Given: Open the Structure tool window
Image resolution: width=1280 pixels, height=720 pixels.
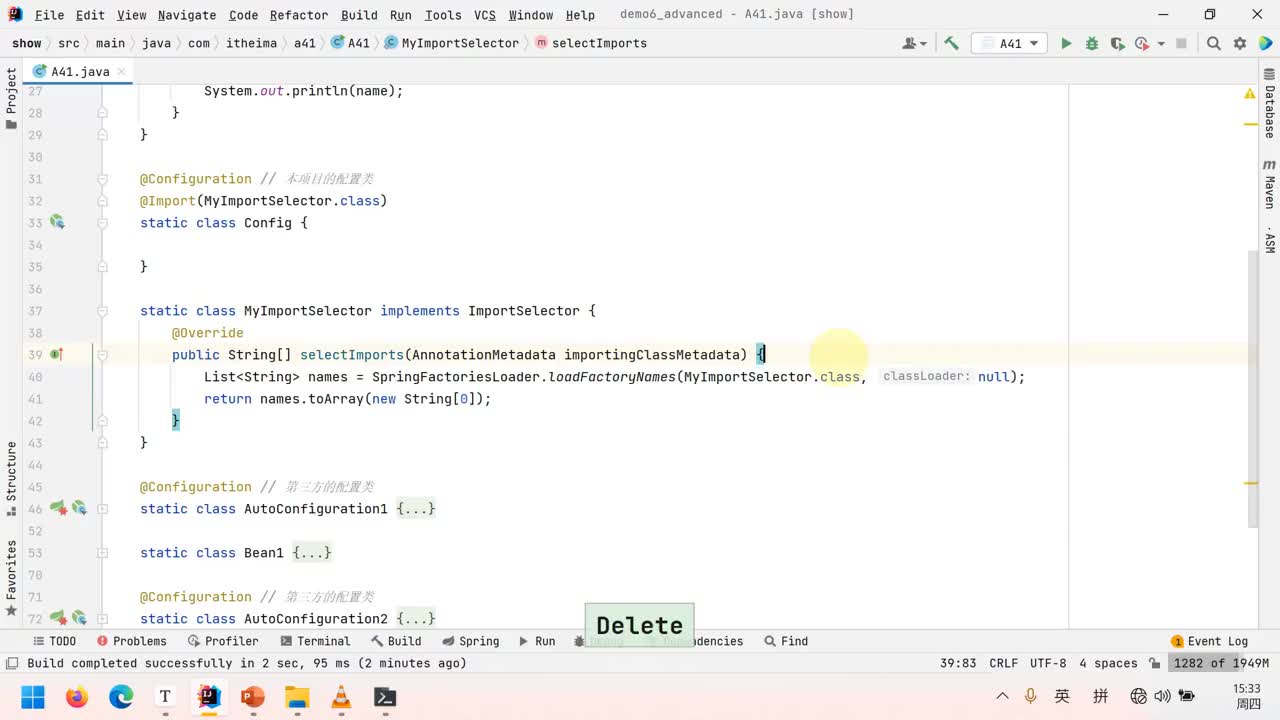Looking at the screenshot, I should tap(11, 478).
